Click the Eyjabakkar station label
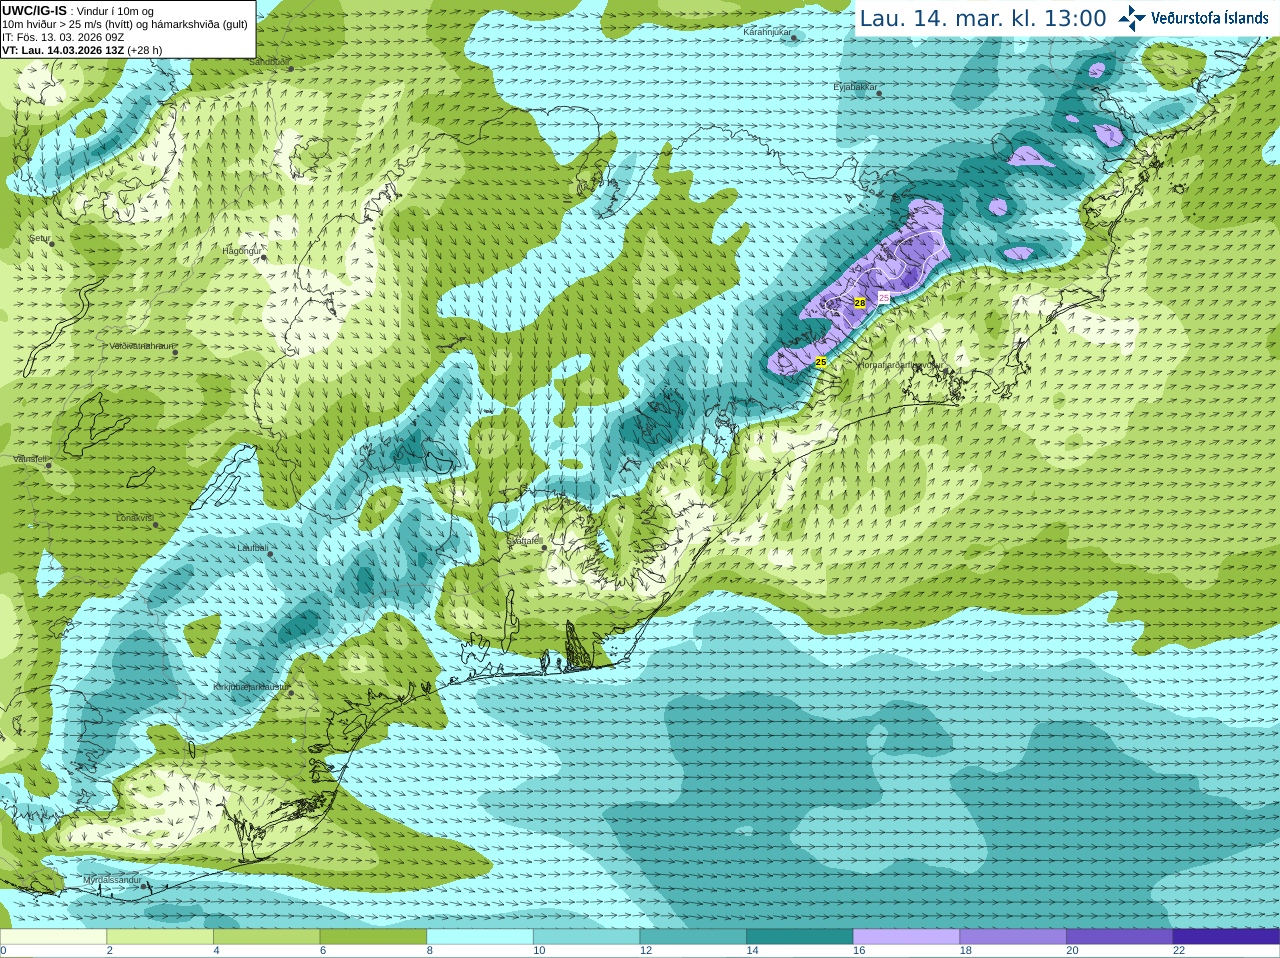Viewport: 1280px width, 958px height. tap(856, 88)
